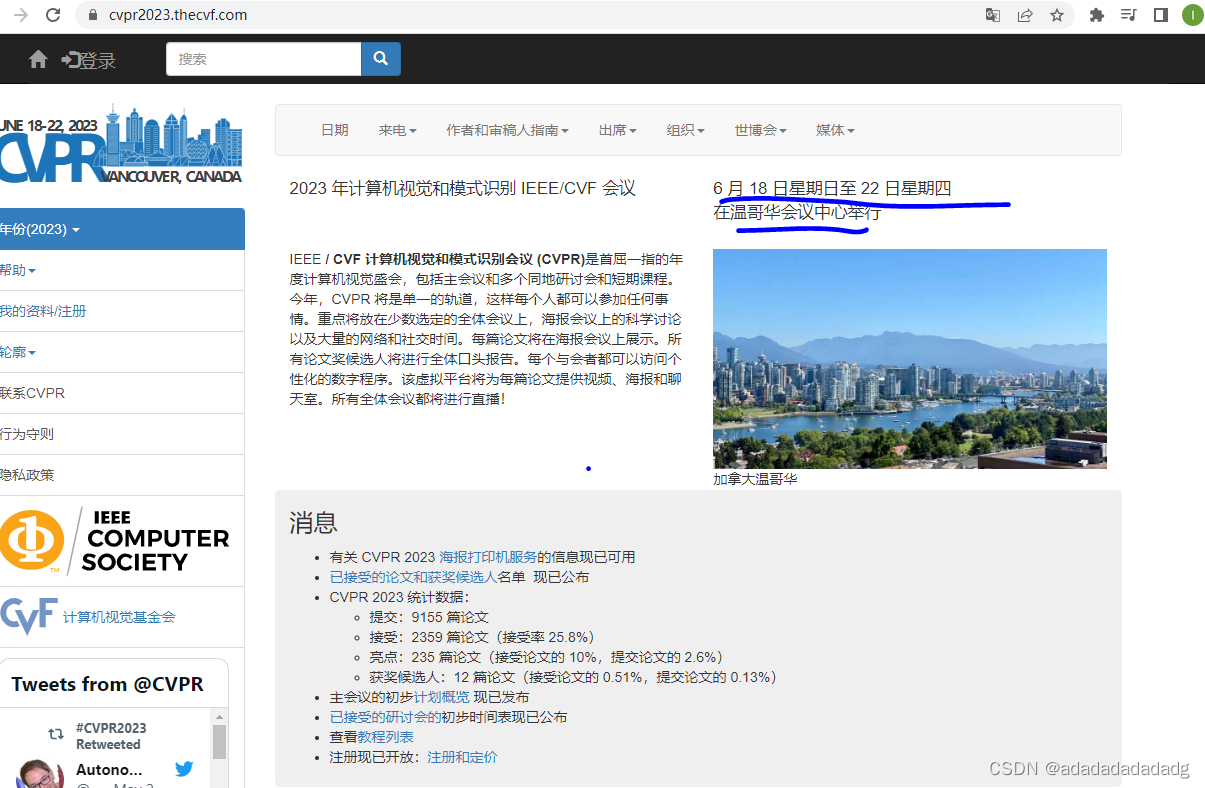
Task: Click the 提交：9155 篇论文 line
Action: coord(429,617)
